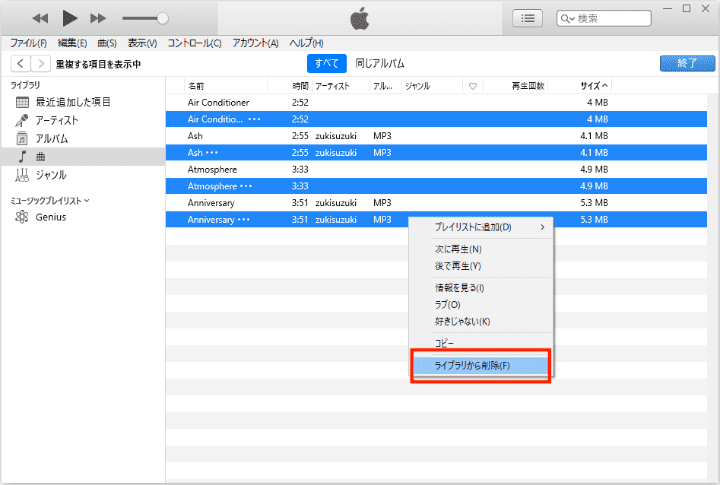Open Genius playlist atom icon
Viewport: 720px width, 485px height.
22,217
